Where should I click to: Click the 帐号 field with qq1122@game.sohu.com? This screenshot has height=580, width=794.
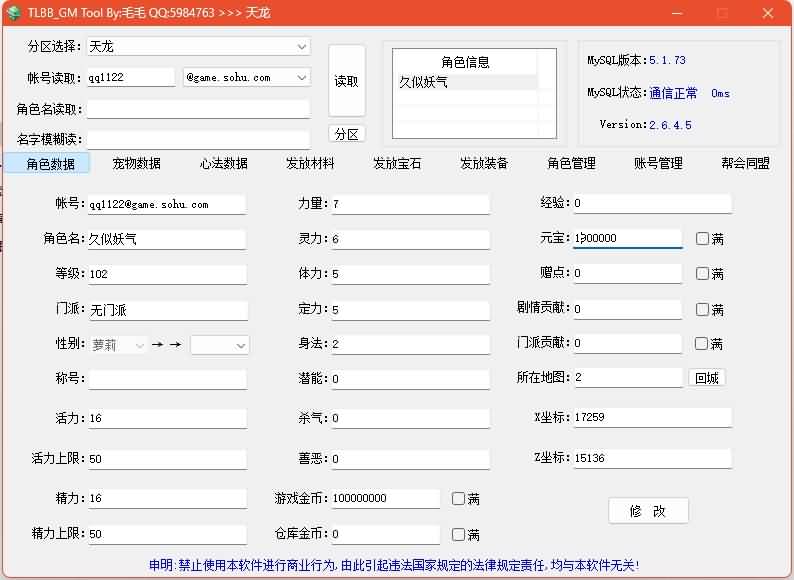pyautogui.click(x=167, y=205)
